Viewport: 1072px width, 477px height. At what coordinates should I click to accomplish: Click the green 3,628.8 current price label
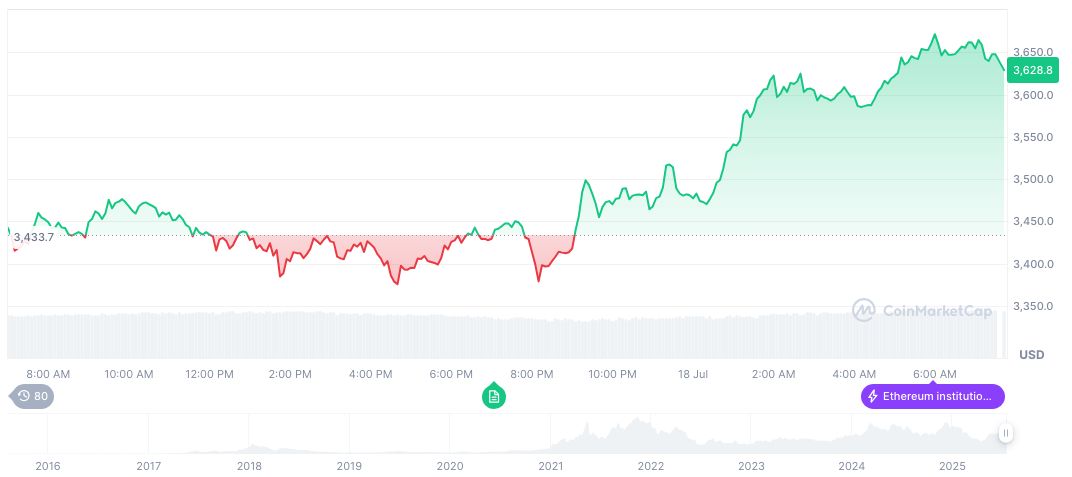pos(1031,70)
